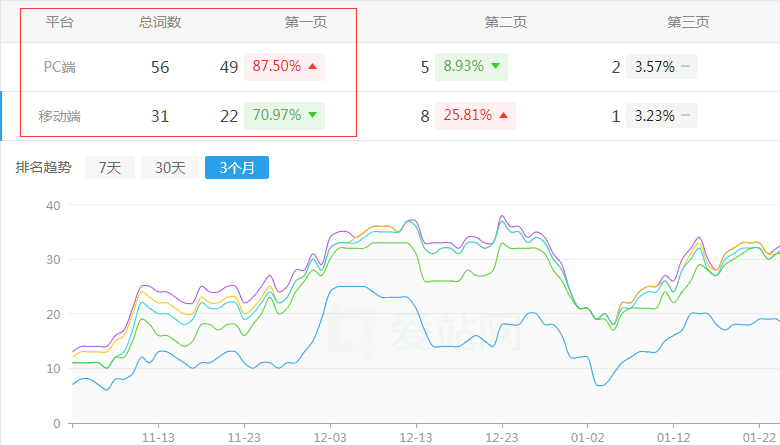Viewport: 780px width, 445px height.
Task: Click the 第一页 column header
Action: point(306,22)
